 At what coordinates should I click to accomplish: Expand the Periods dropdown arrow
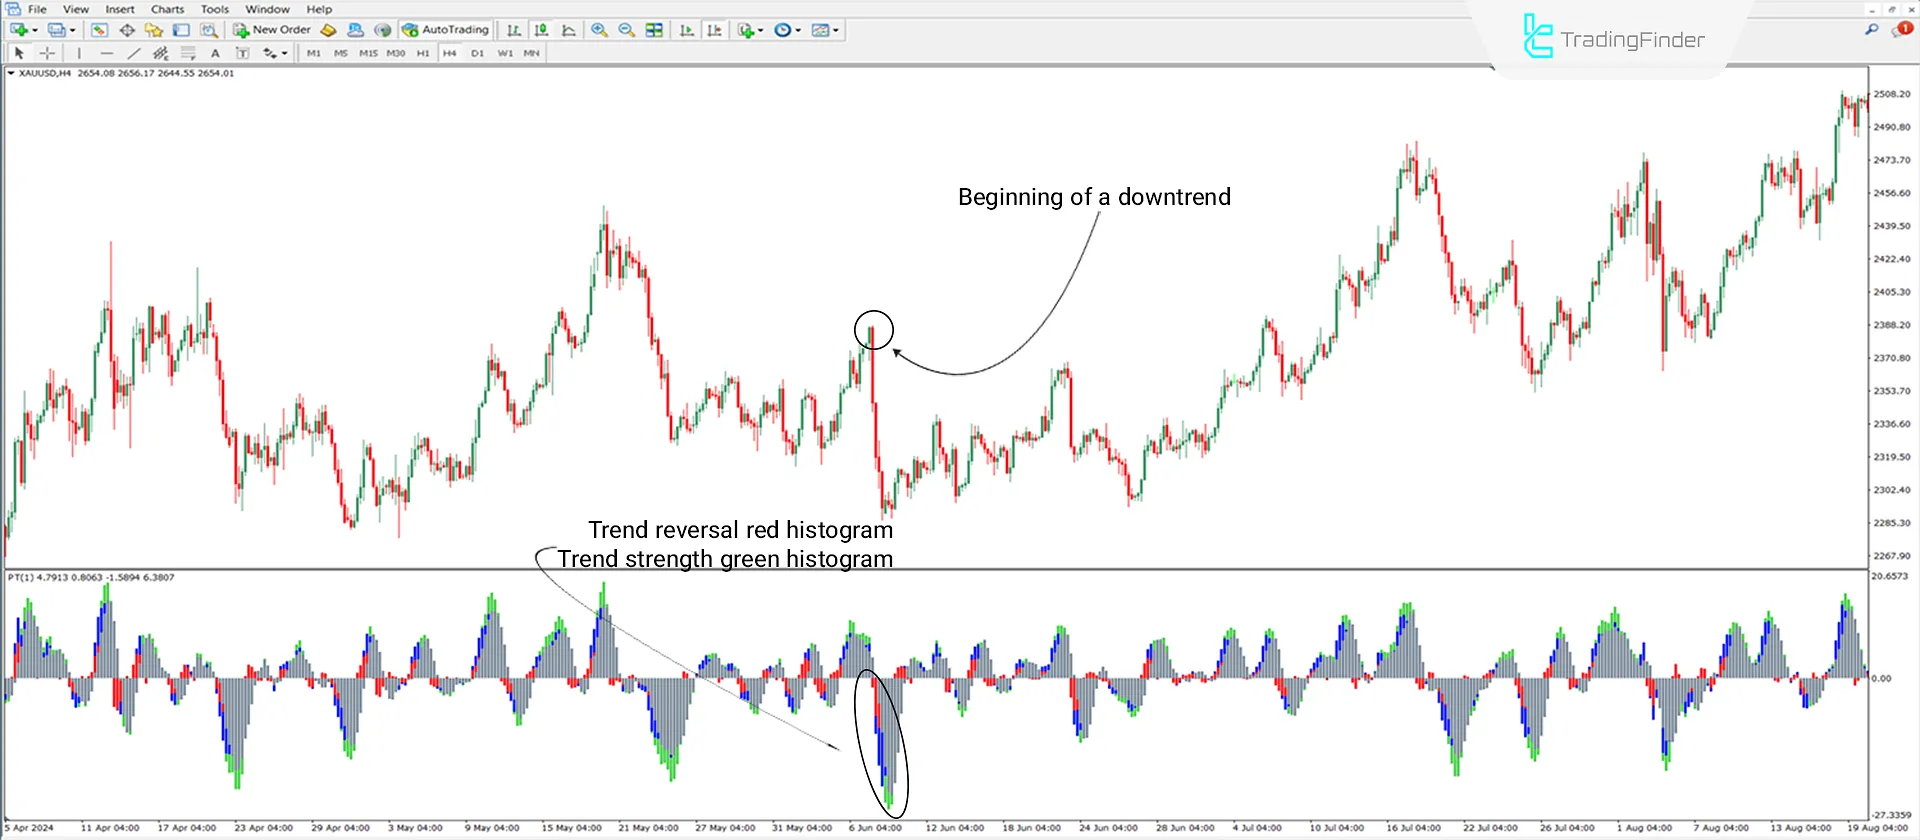(x=798, y=30)
